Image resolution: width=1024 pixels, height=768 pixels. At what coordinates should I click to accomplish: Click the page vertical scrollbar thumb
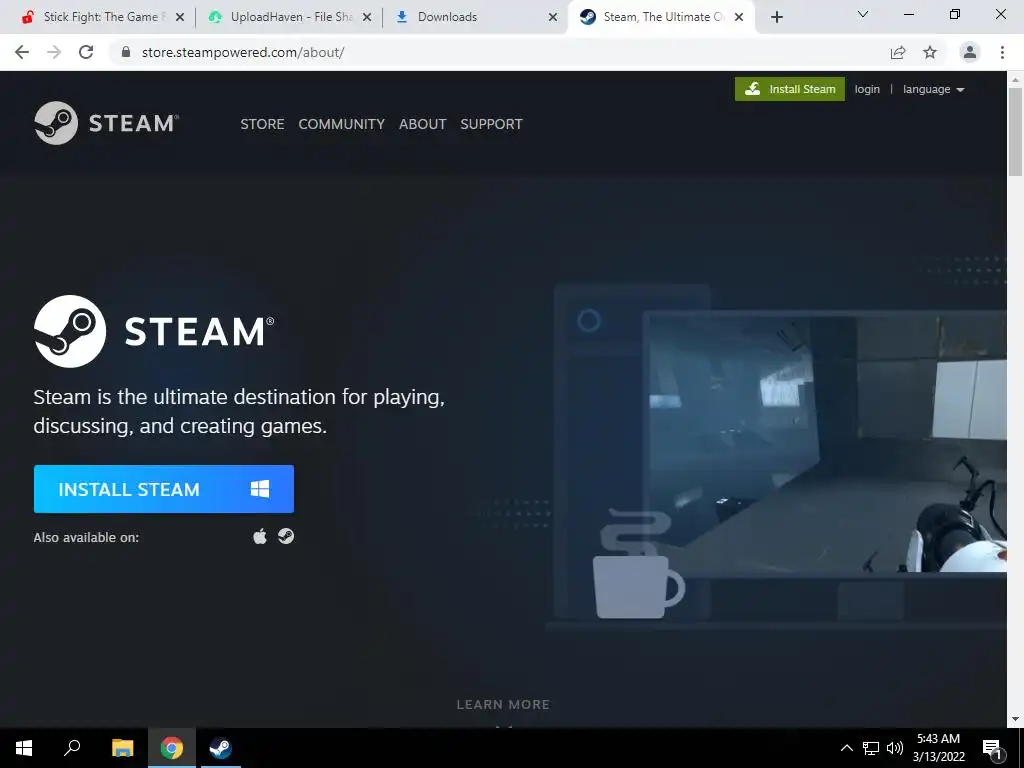[1015, 131]
